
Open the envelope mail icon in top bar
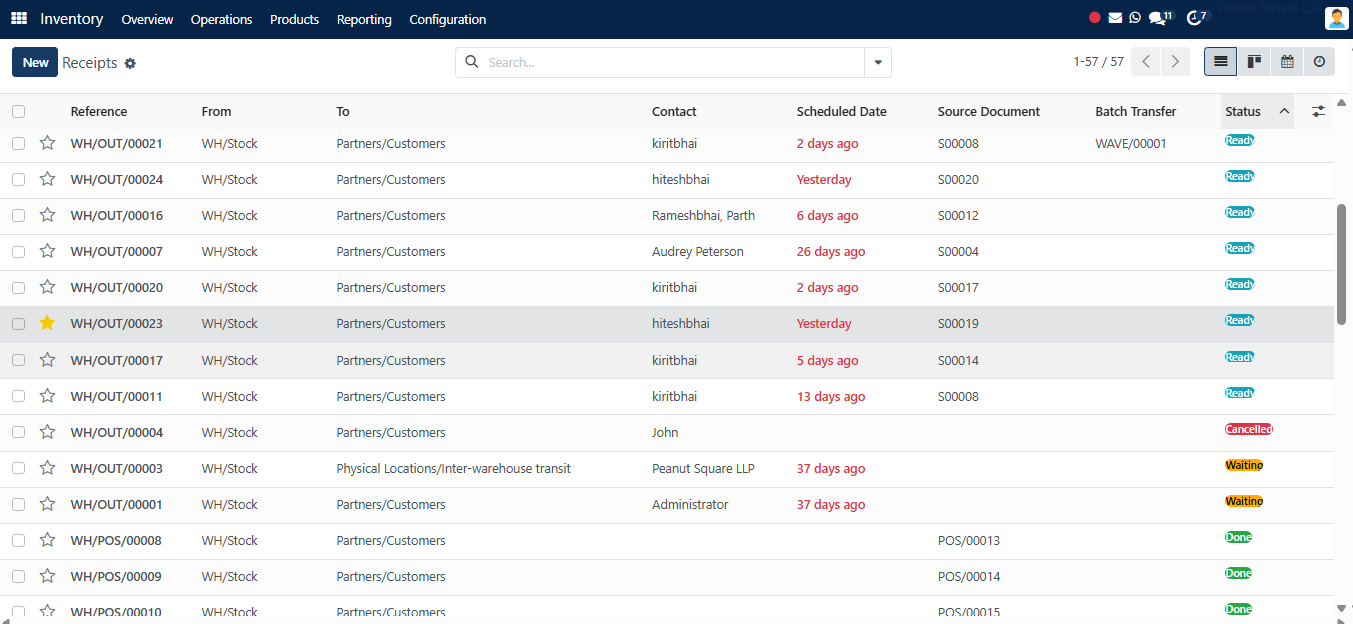click(1115, 18)
